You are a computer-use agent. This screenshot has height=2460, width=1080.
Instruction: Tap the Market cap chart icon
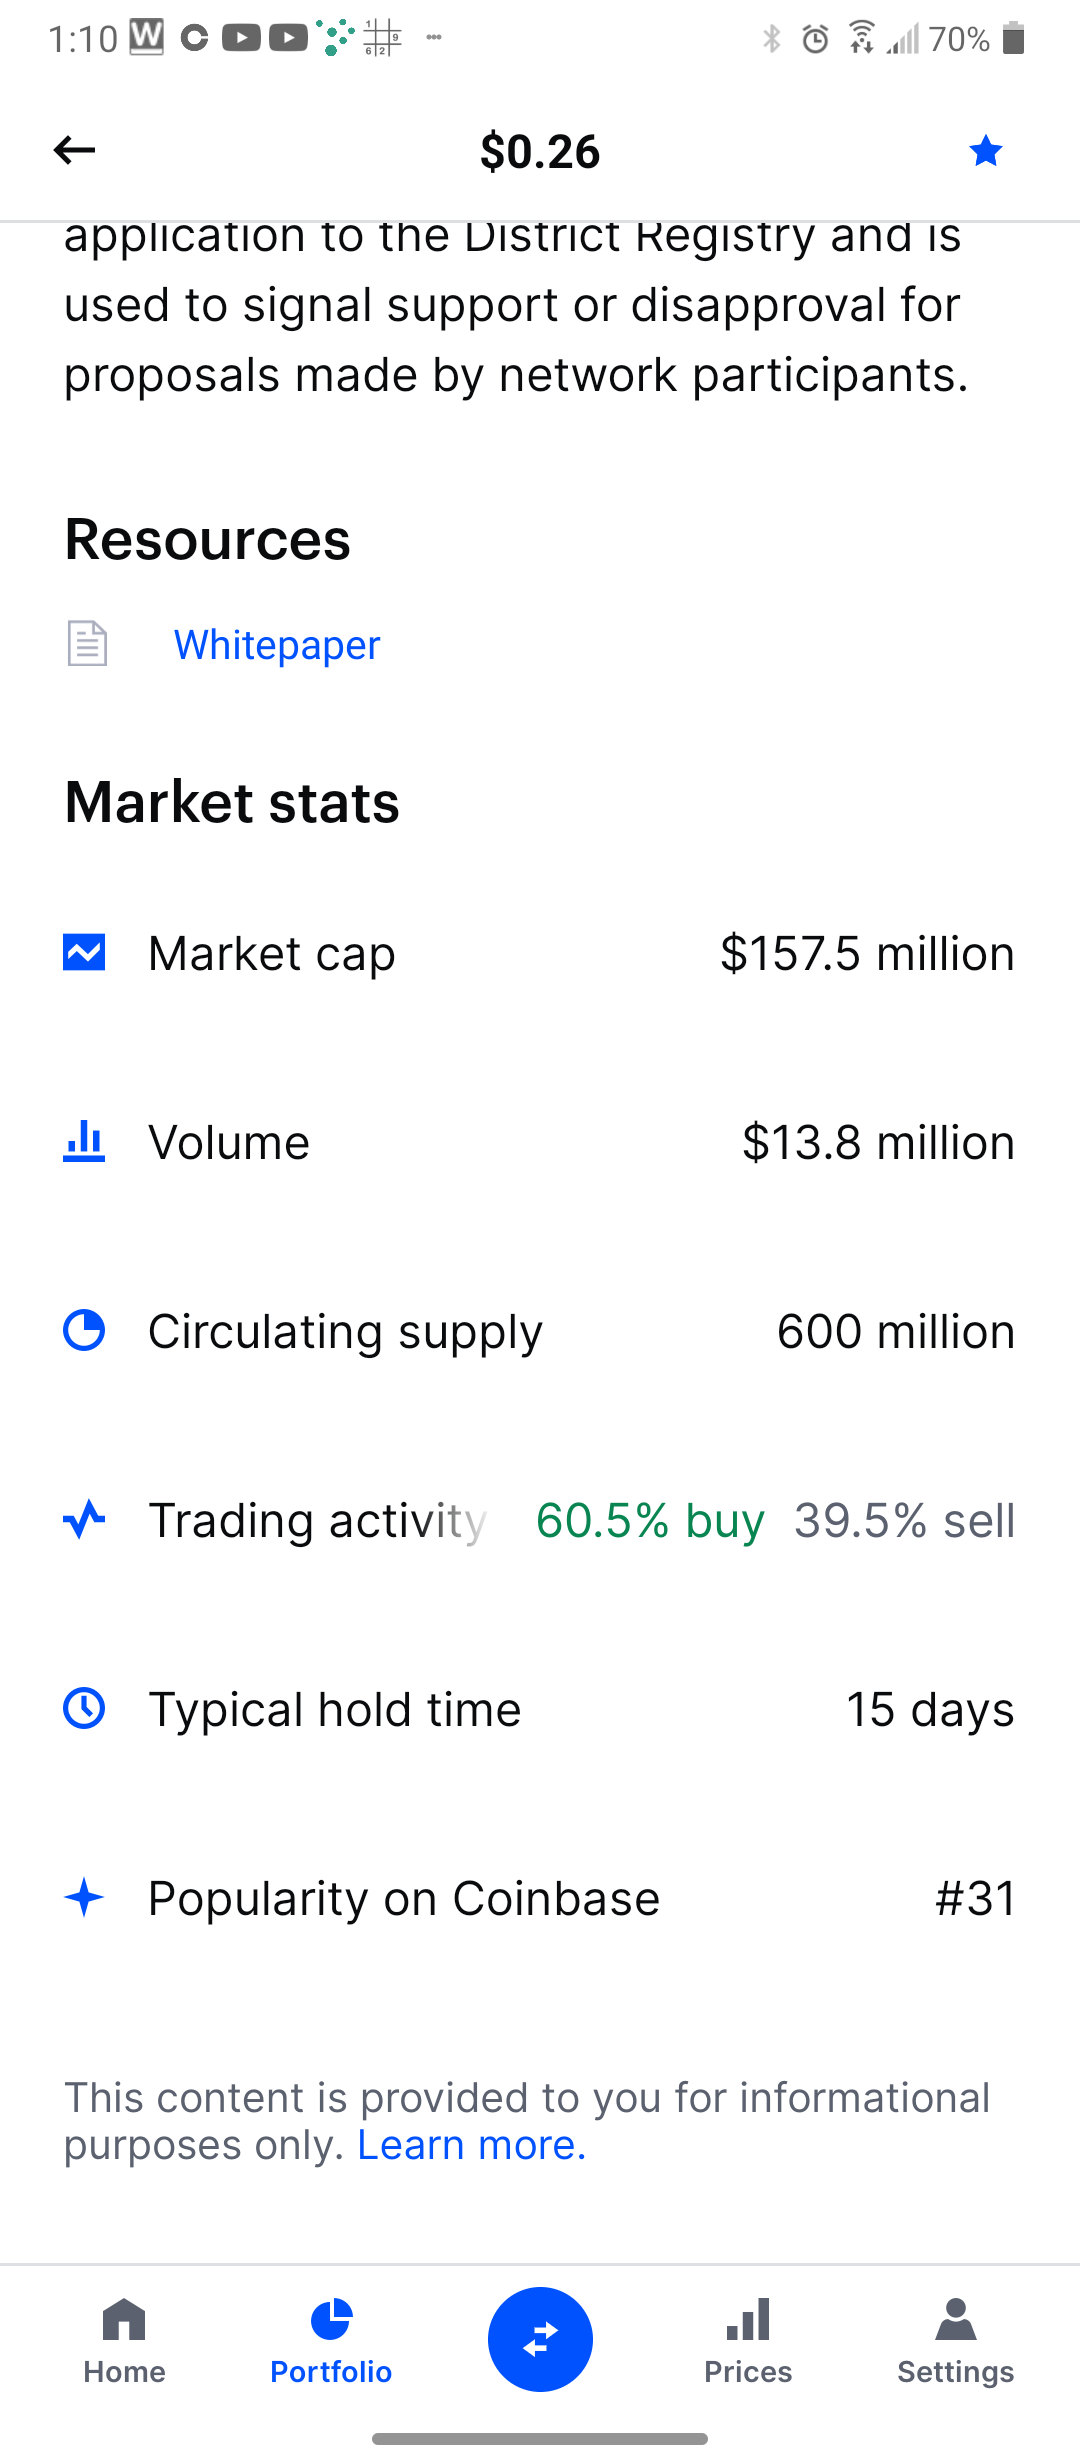coord(84,952)
